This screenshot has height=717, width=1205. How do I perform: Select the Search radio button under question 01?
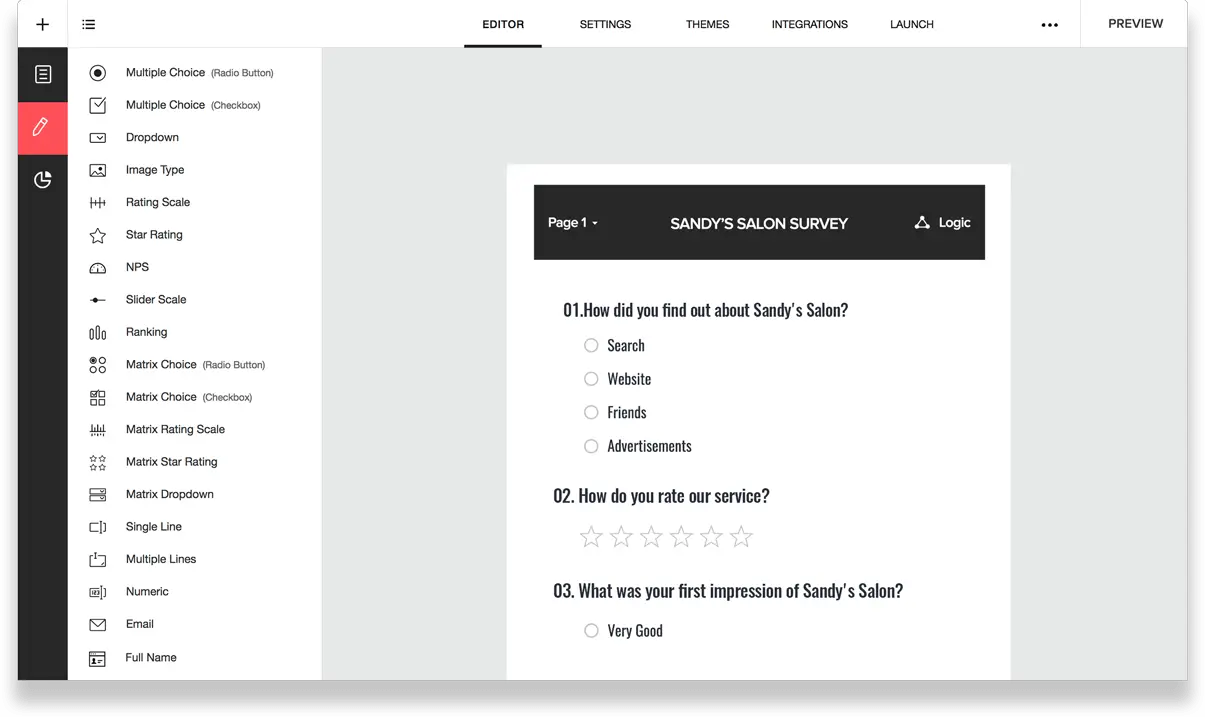coord(591,345)
